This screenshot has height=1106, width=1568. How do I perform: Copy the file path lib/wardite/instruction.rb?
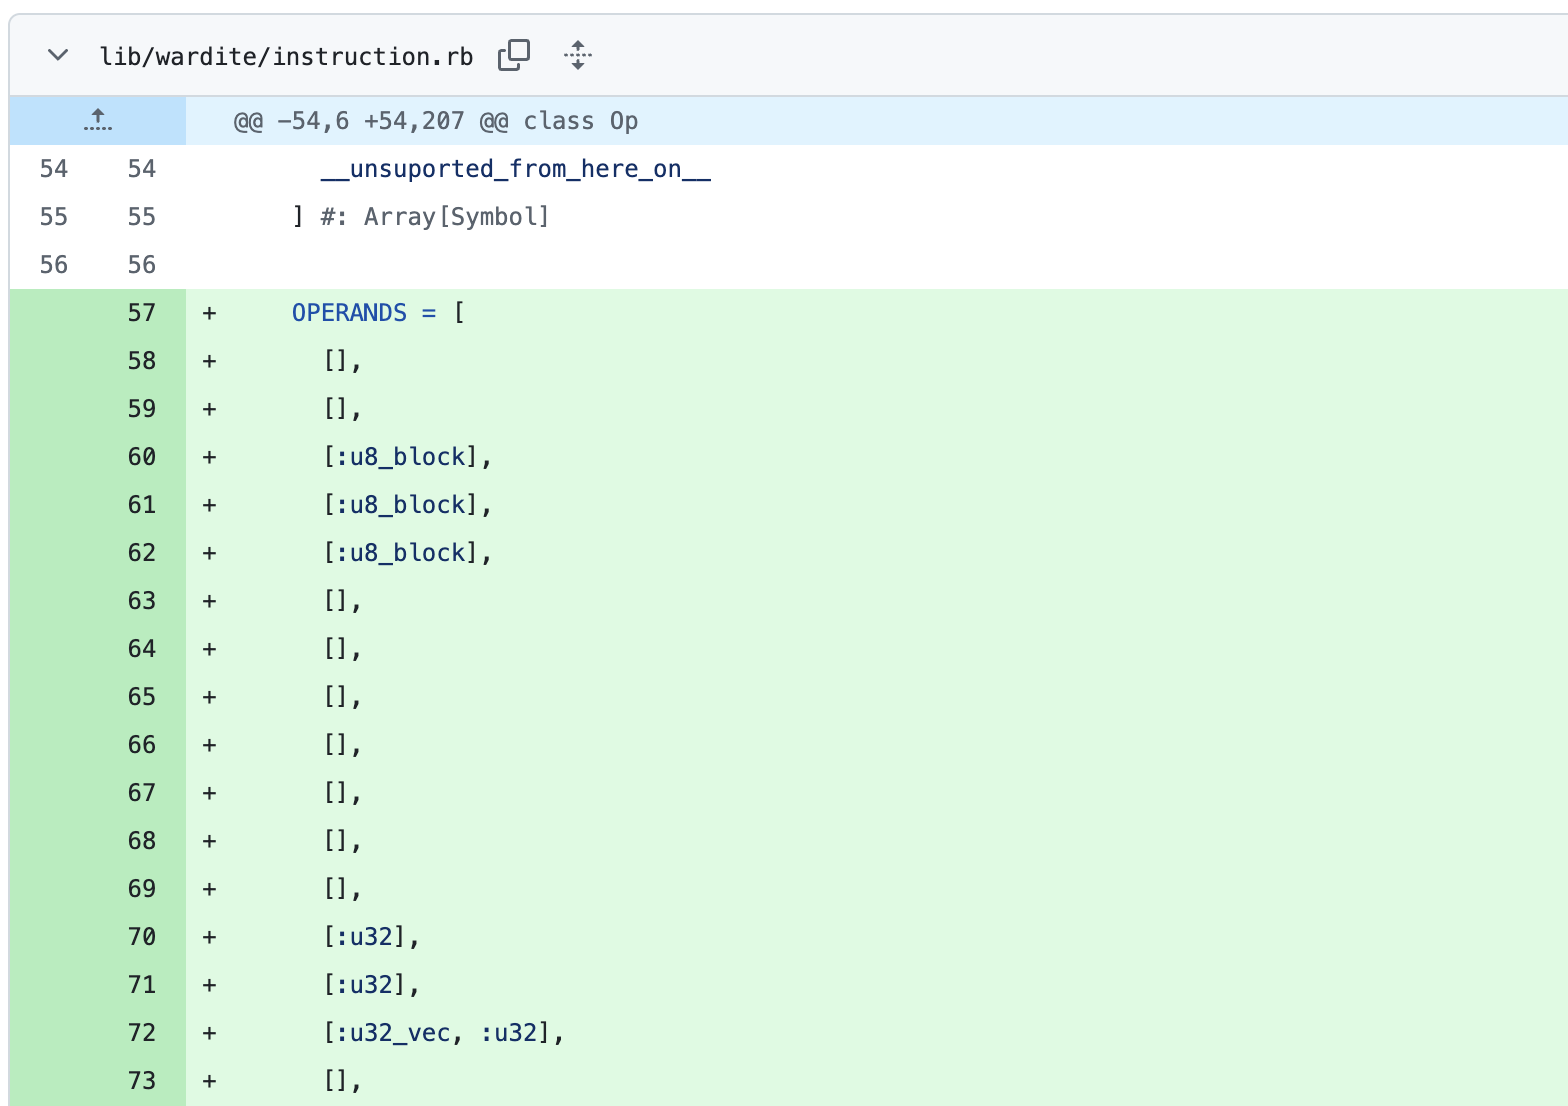coord(513,56)
